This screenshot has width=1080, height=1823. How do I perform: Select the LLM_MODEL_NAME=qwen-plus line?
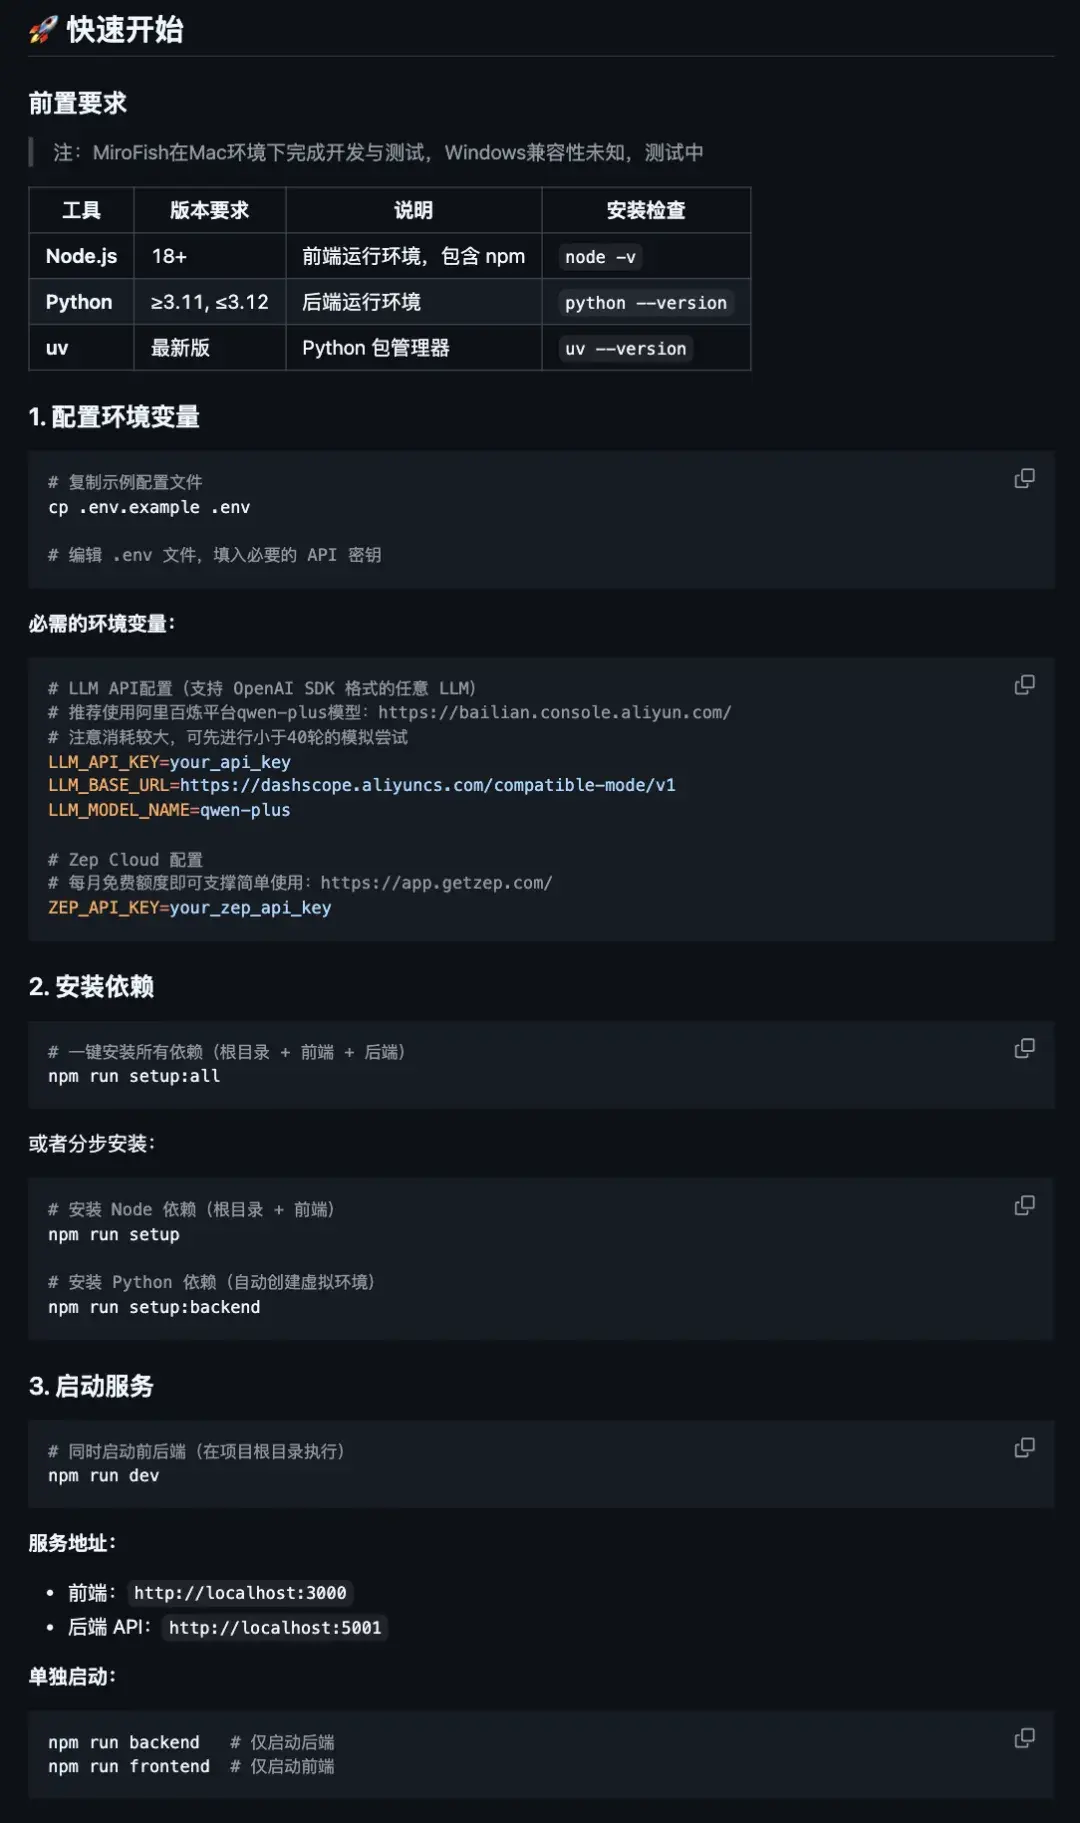(x=167, y=810)
